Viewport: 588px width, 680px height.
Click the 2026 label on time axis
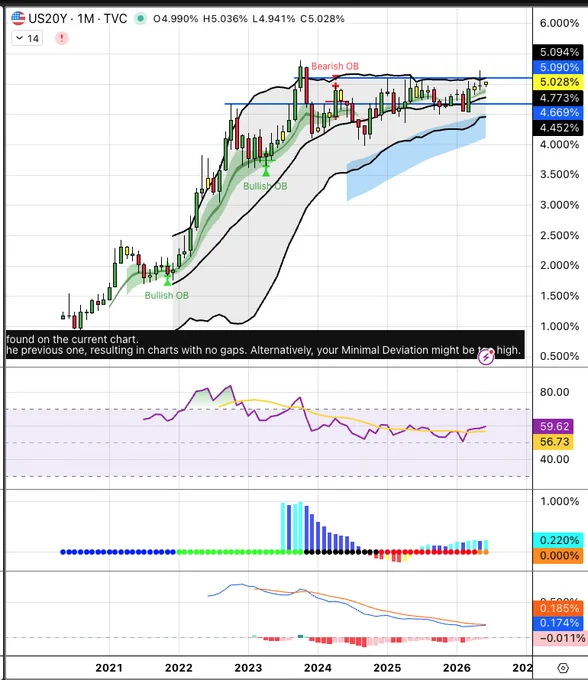pos(457,668)
